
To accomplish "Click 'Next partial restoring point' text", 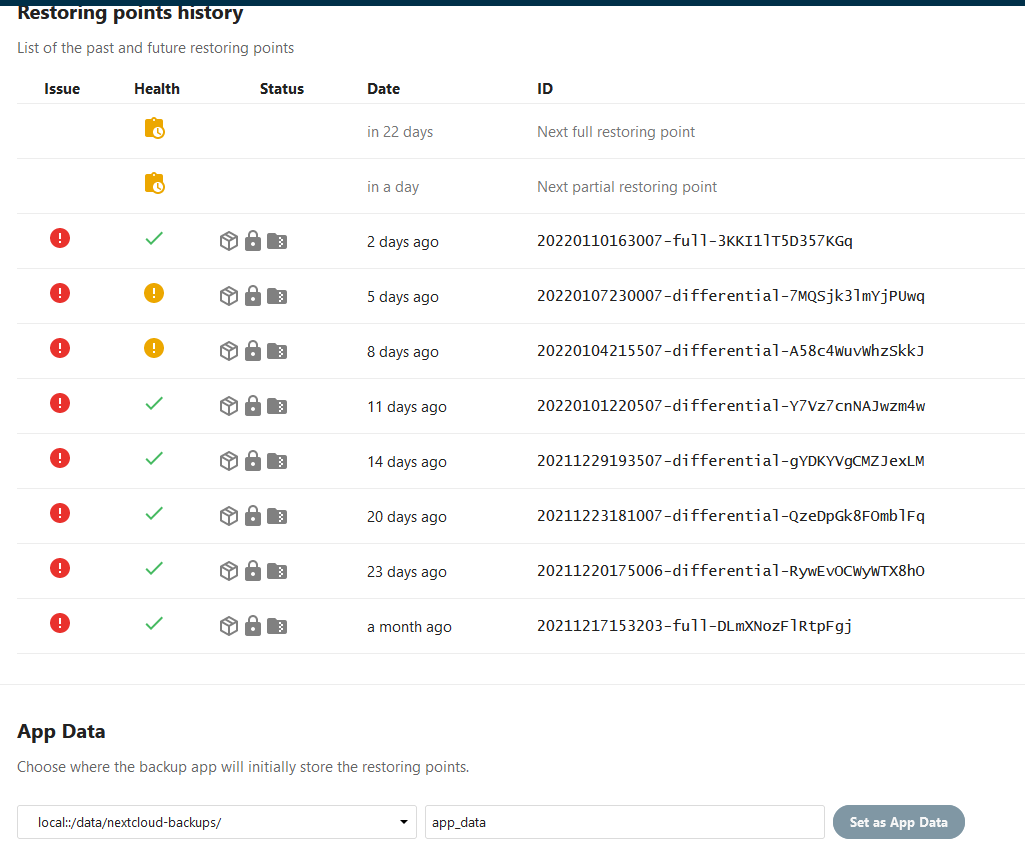I will [627, 186].
